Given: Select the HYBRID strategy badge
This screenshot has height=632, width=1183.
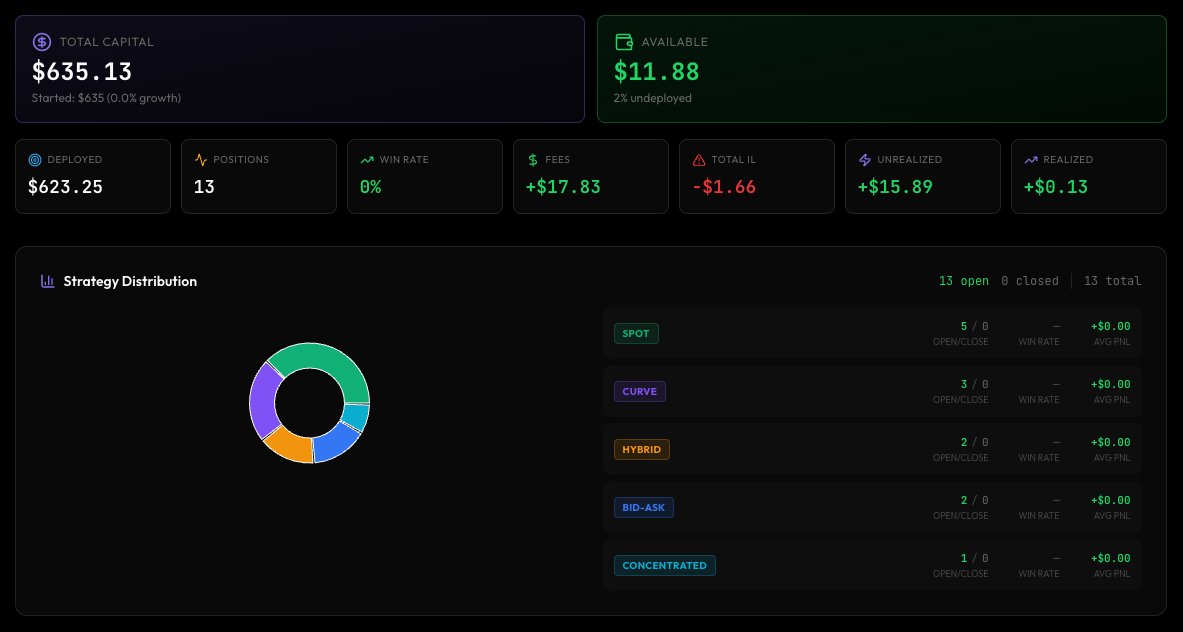Looking at the screenshot, I should (x=641, y=449).
